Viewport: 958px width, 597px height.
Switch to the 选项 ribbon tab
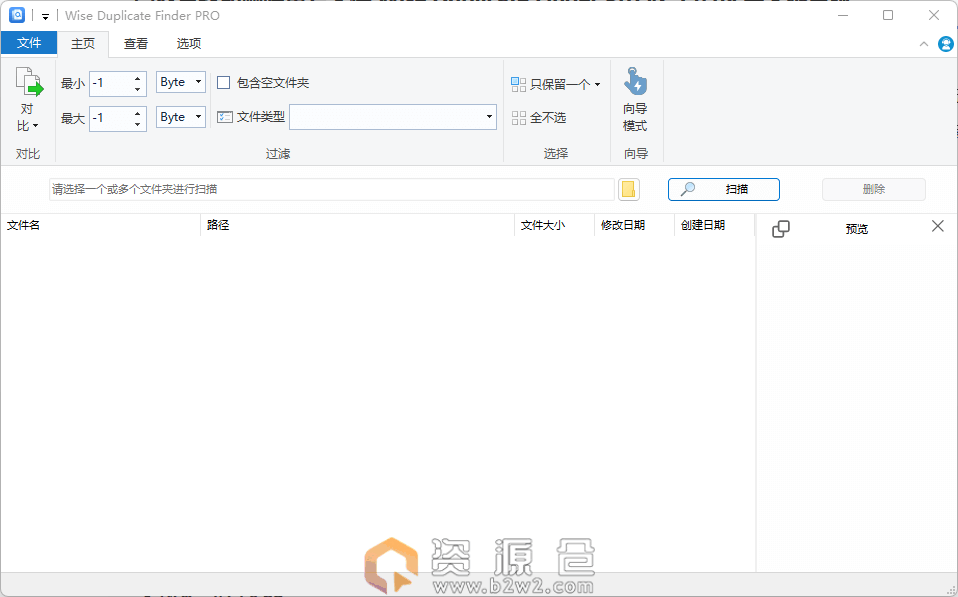coord(188,43)
